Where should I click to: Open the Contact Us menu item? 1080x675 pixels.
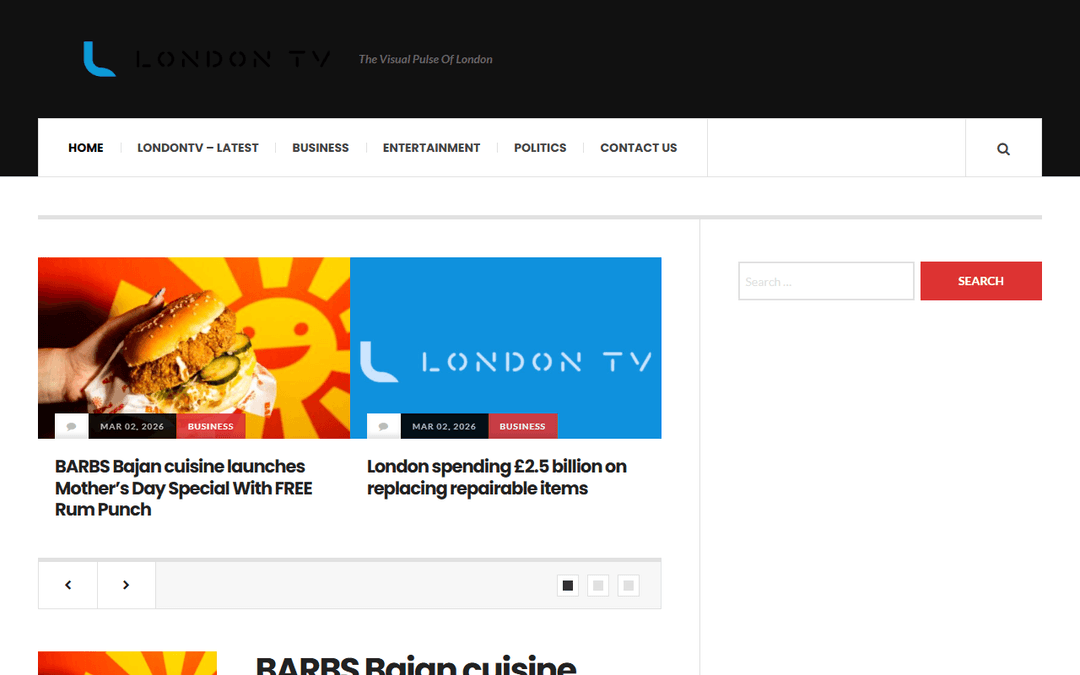(638, 147)
